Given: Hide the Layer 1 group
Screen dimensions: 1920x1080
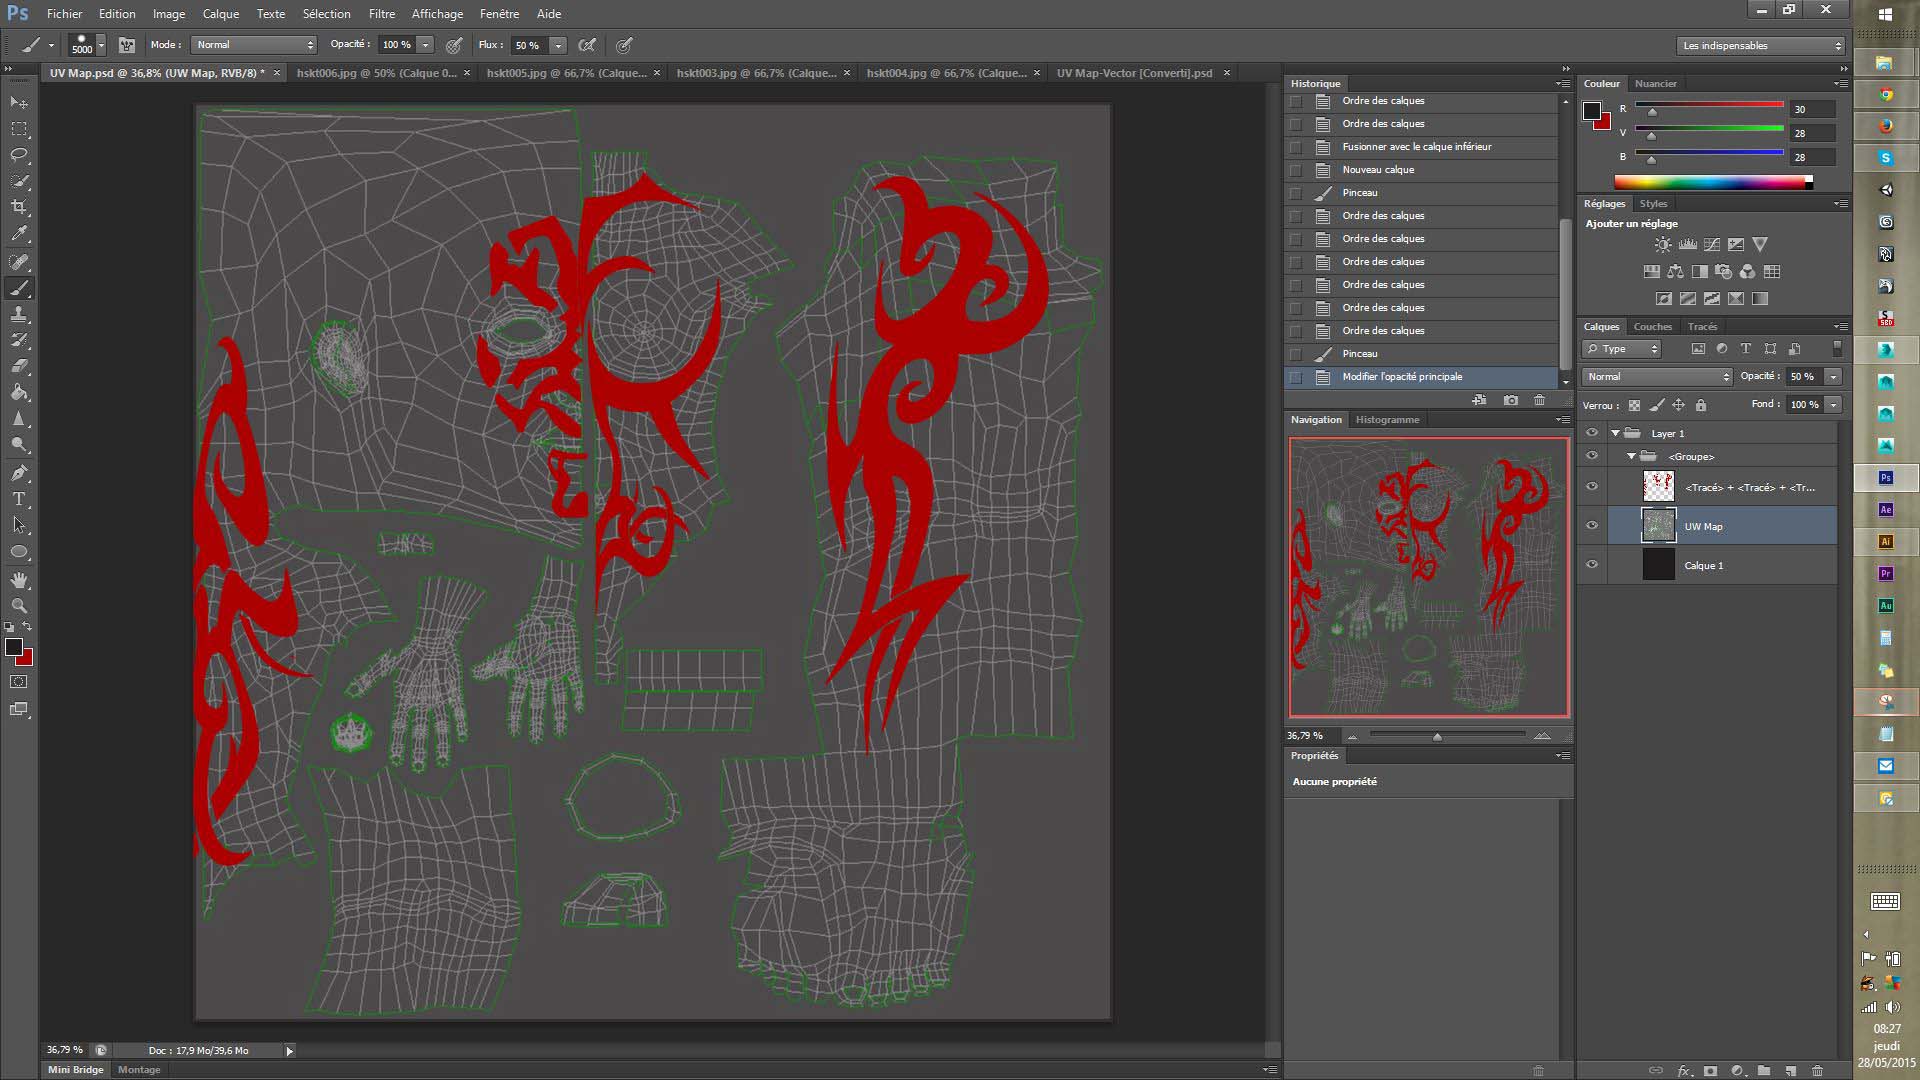Looking at the screenshot, I should [1592, 433].
